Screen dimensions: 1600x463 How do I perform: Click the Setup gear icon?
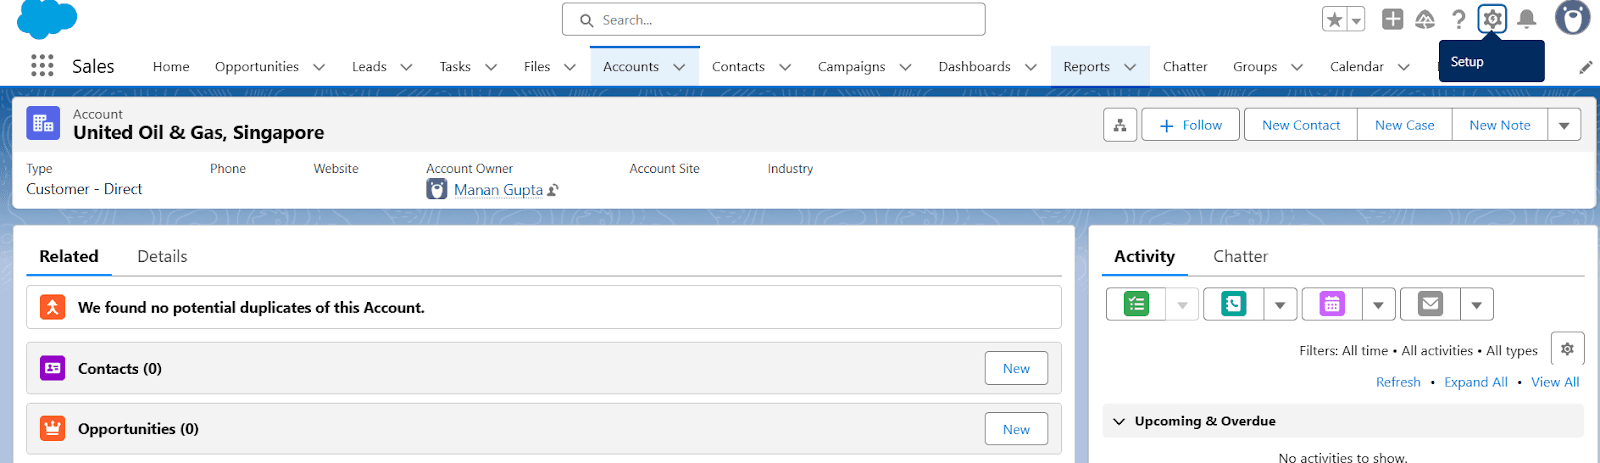tap(1492, 19)
